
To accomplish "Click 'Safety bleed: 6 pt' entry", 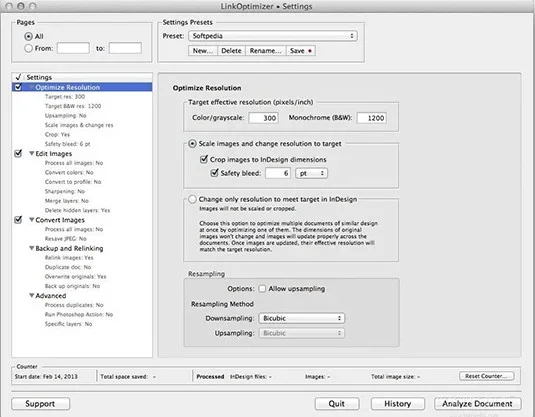I will [x=68, y=144].
